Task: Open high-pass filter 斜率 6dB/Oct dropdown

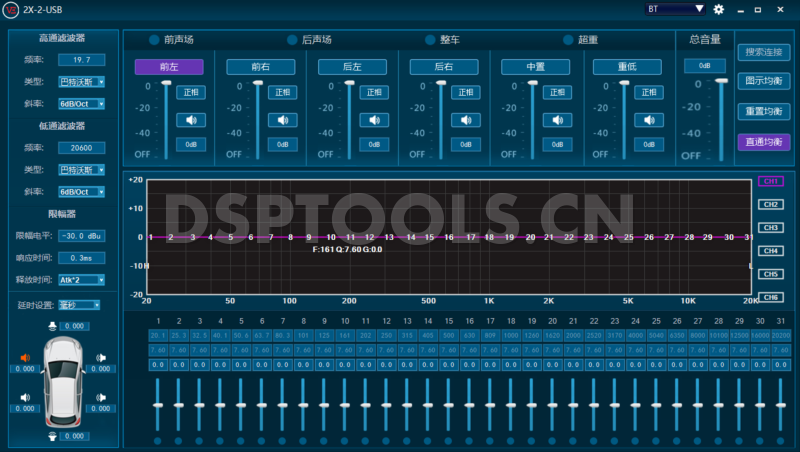Action: tap(82, 104)
